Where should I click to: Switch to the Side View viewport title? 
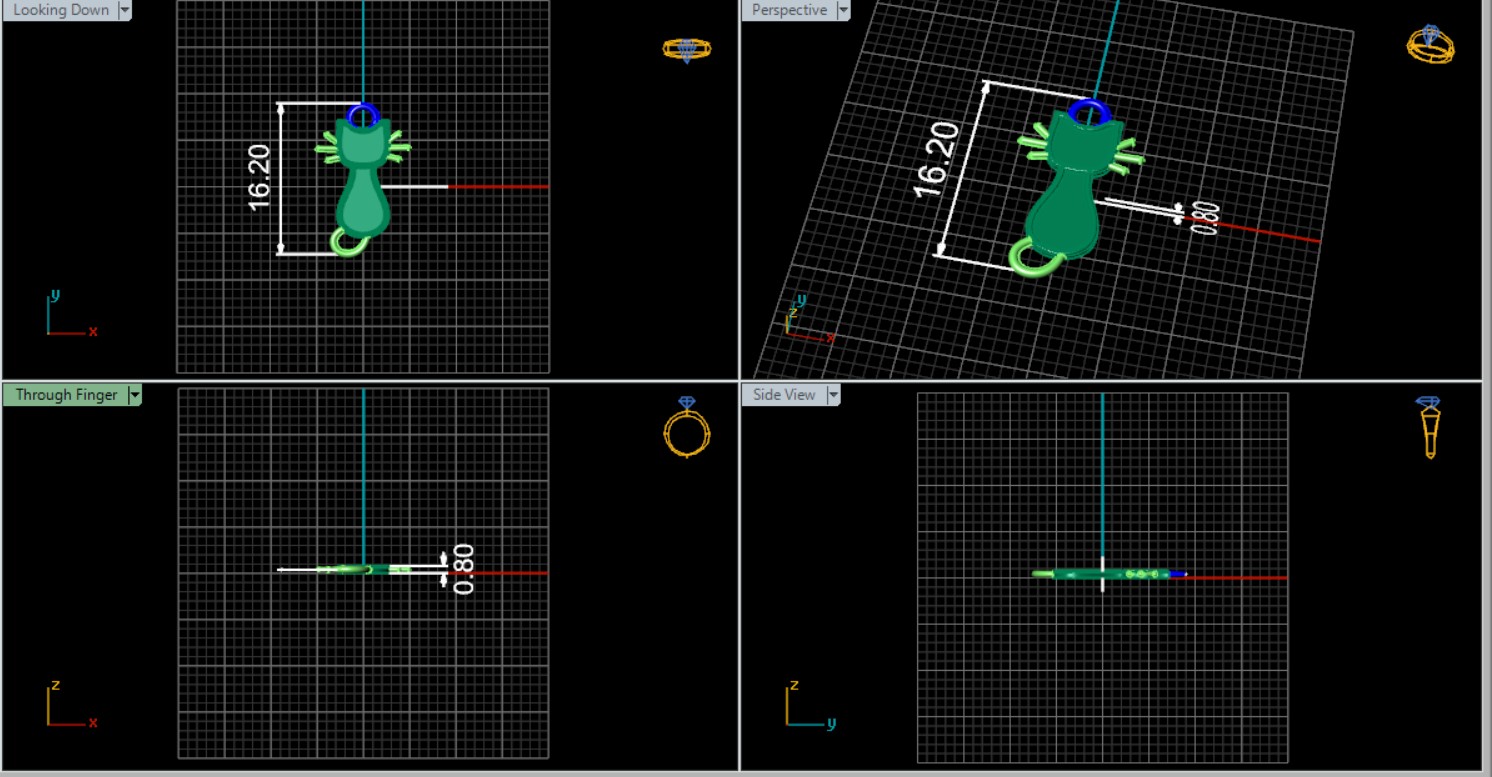pyautogui.click(x=784, y=395)
